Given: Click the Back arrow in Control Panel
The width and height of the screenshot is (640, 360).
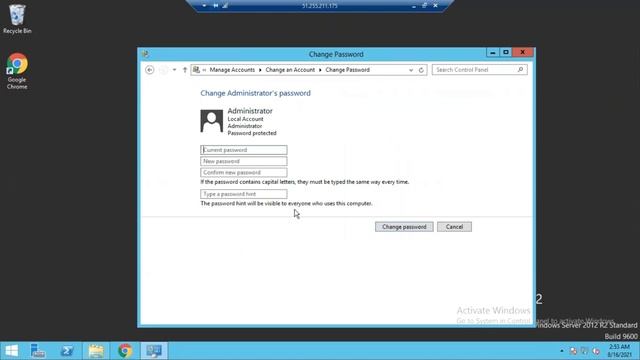Looking at the screenshot, I should click(150, 70).
